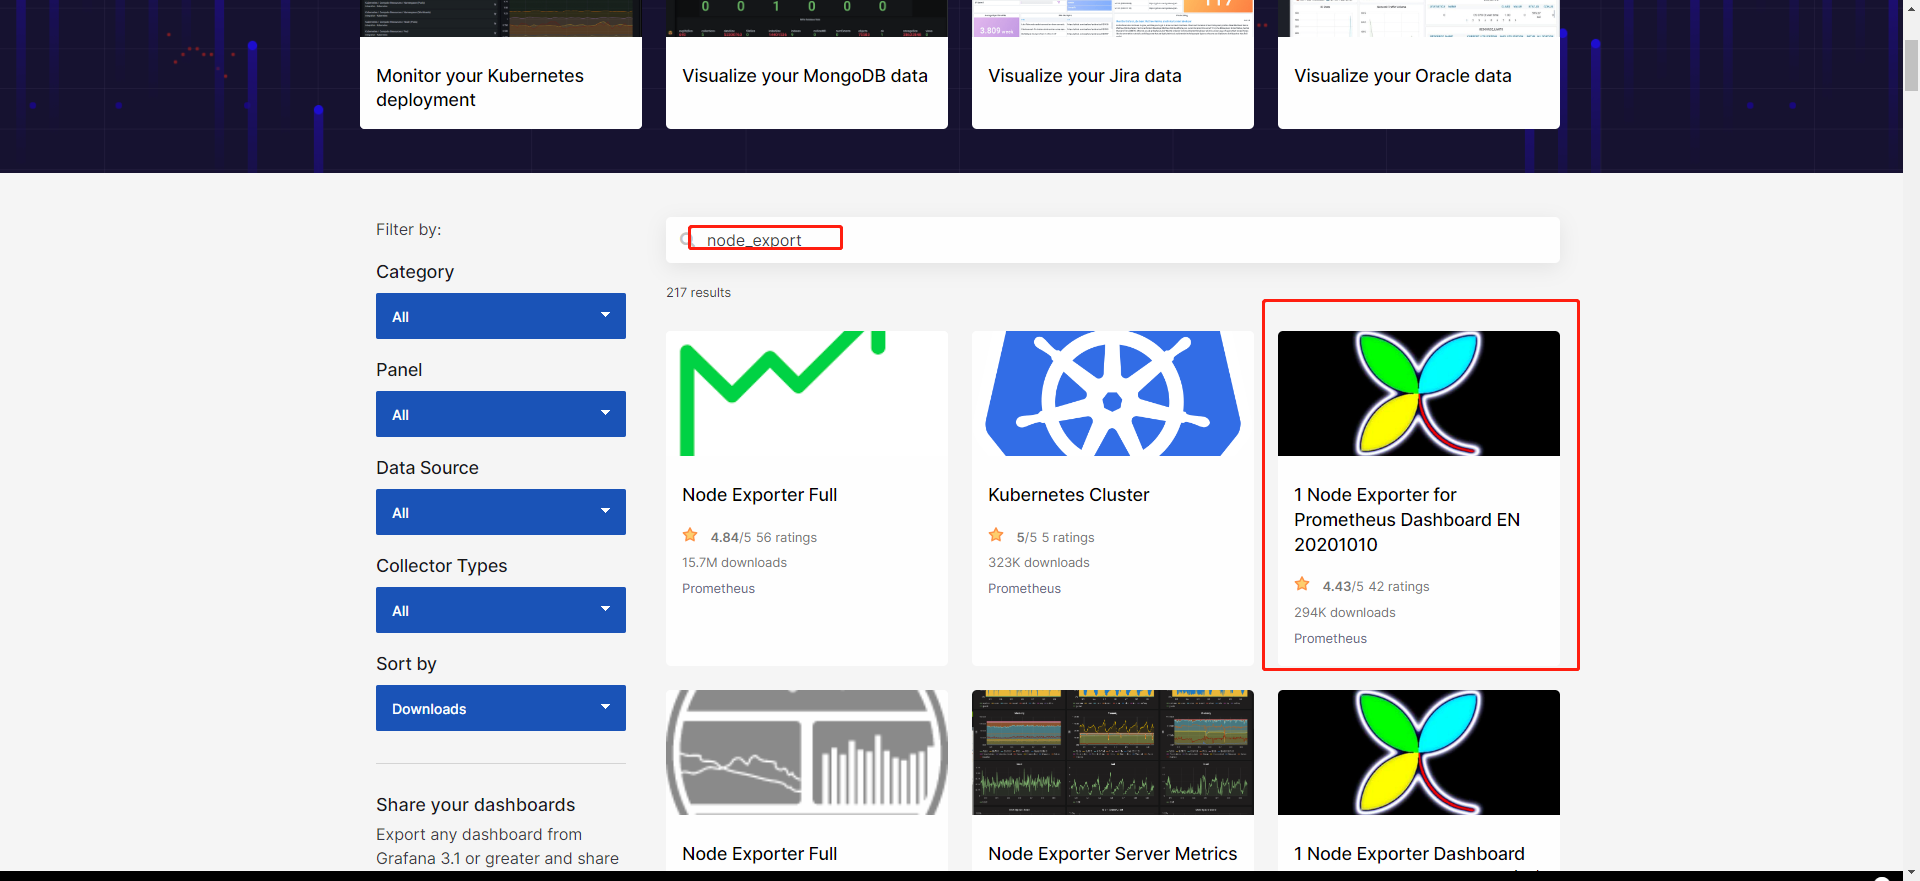Open the Sort by Downloads dropdown
1920x881 pixels.
(x=501, y=708)
